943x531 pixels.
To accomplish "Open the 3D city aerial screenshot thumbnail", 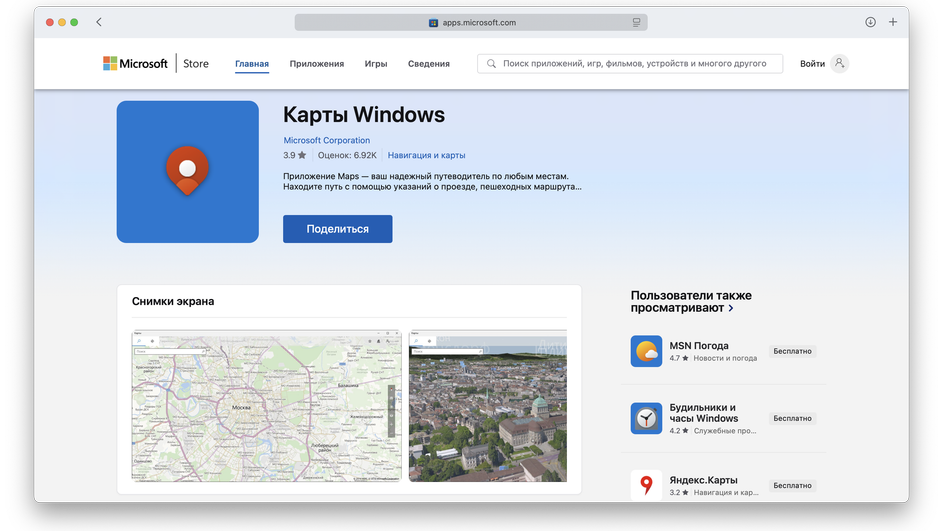I will tap(488, 406).
